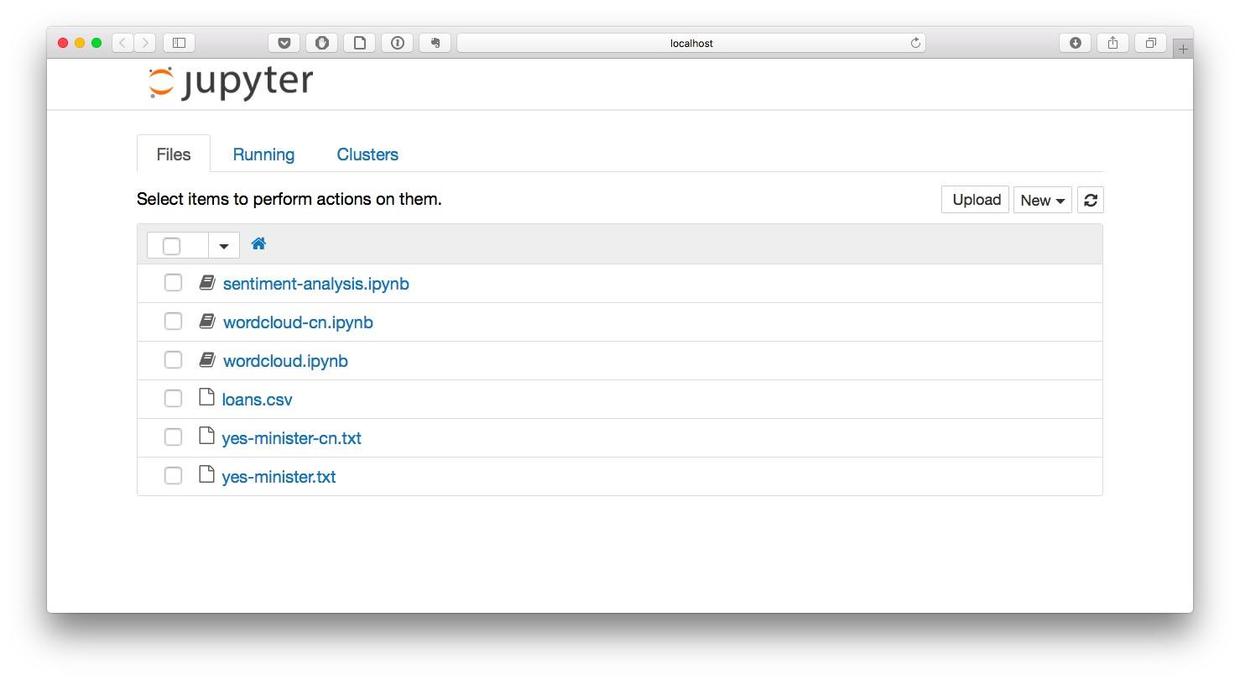Open the Clusters tab
This screenshot has height=680, width=1240.
click(x=367, y=155)
